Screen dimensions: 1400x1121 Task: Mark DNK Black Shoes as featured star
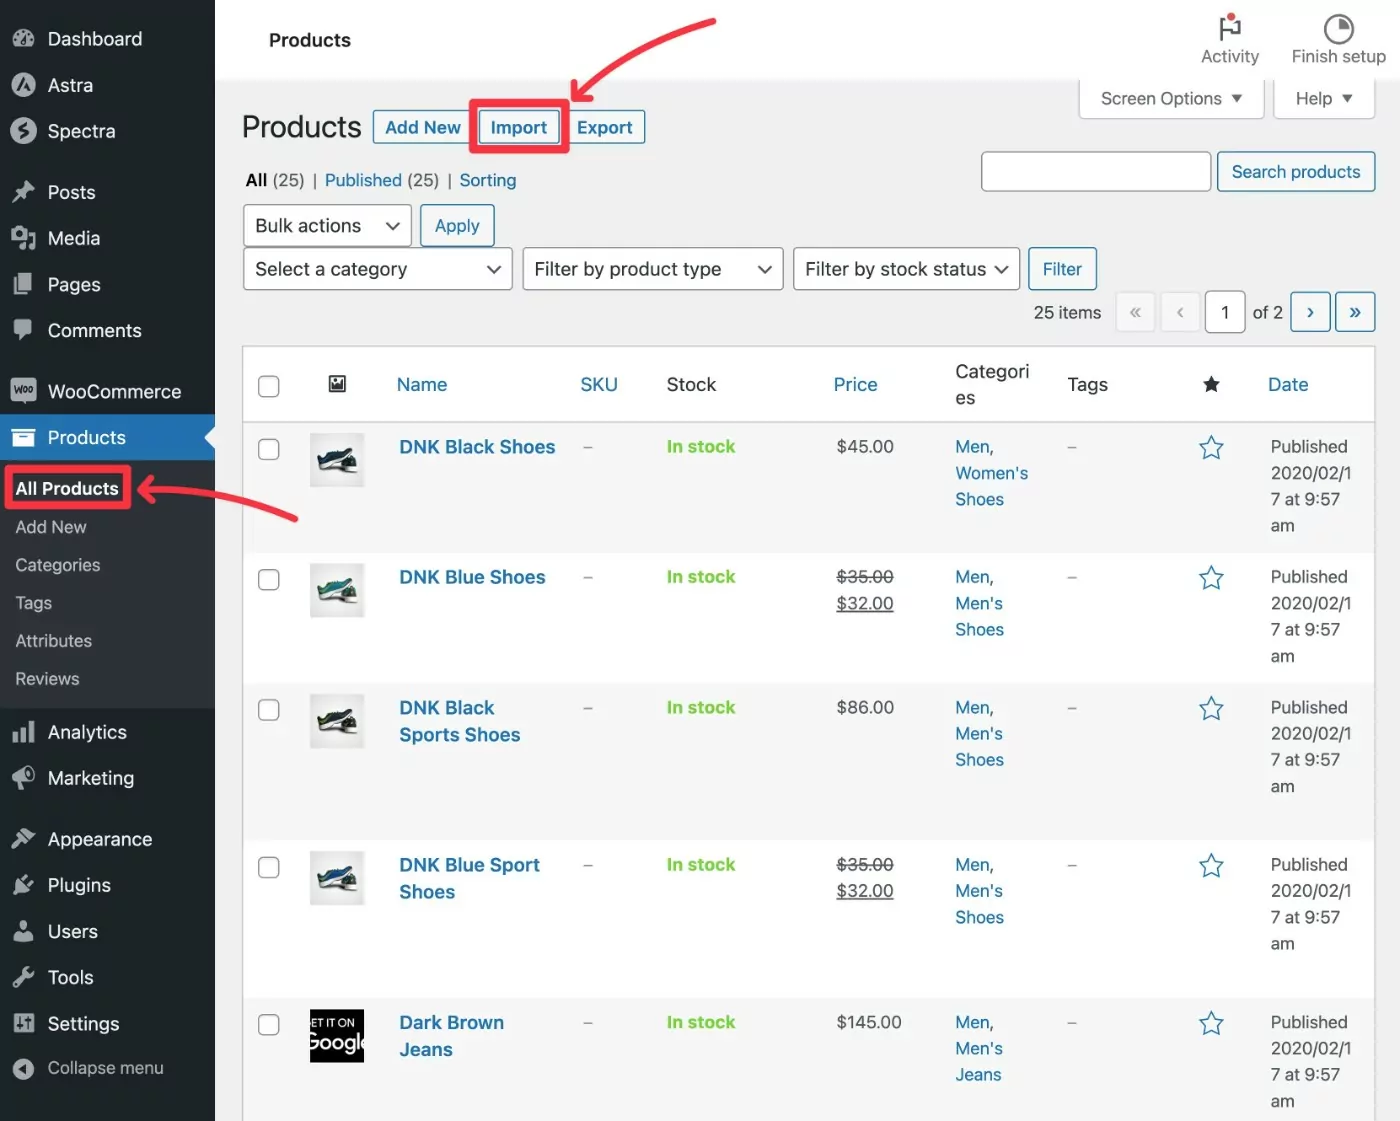pyautogui.click(x=1211, y=448)
